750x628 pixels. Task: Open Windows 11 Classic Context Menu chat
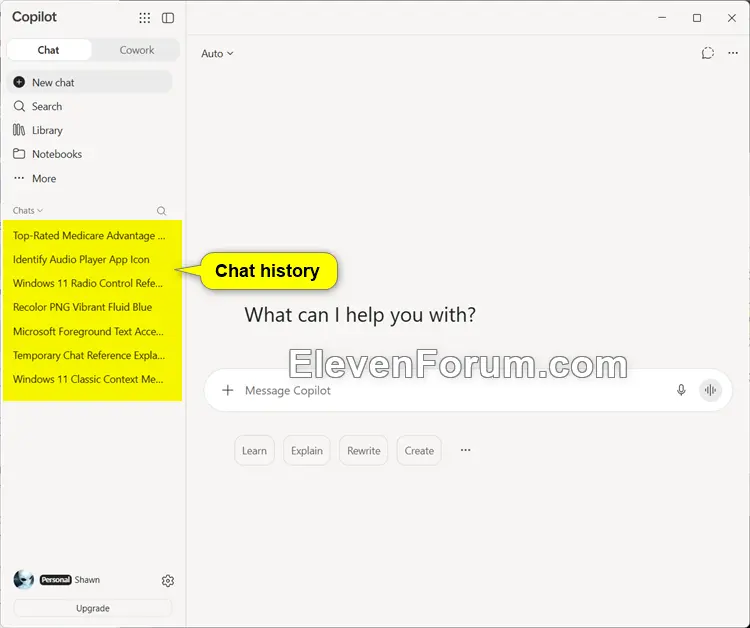coord(89,379)
